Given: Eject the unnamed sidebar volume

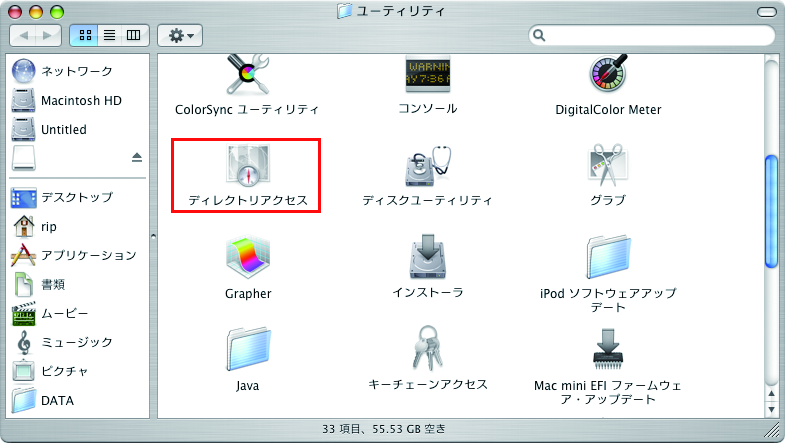Looking at the screenshot, I should 137,157.
